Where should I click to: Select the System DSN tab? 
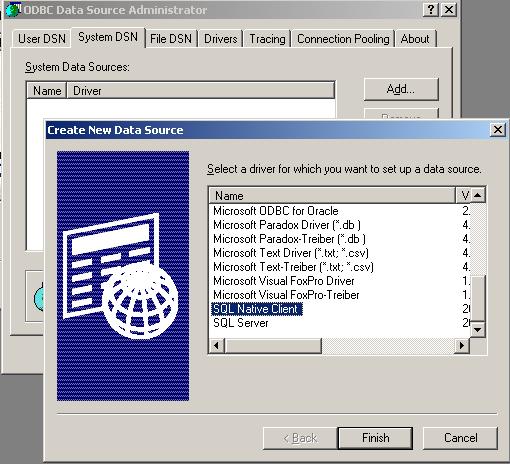click(x=108, y=37)
